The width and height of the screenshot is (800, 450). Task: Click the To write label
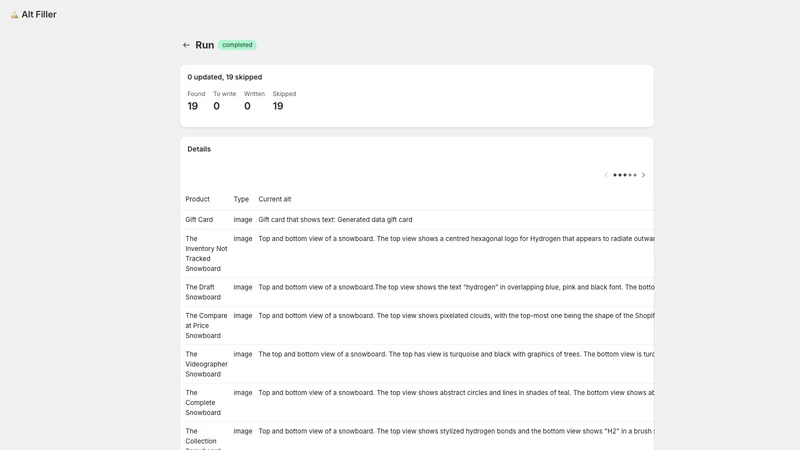pyautogui.click(x=224, y=94)
